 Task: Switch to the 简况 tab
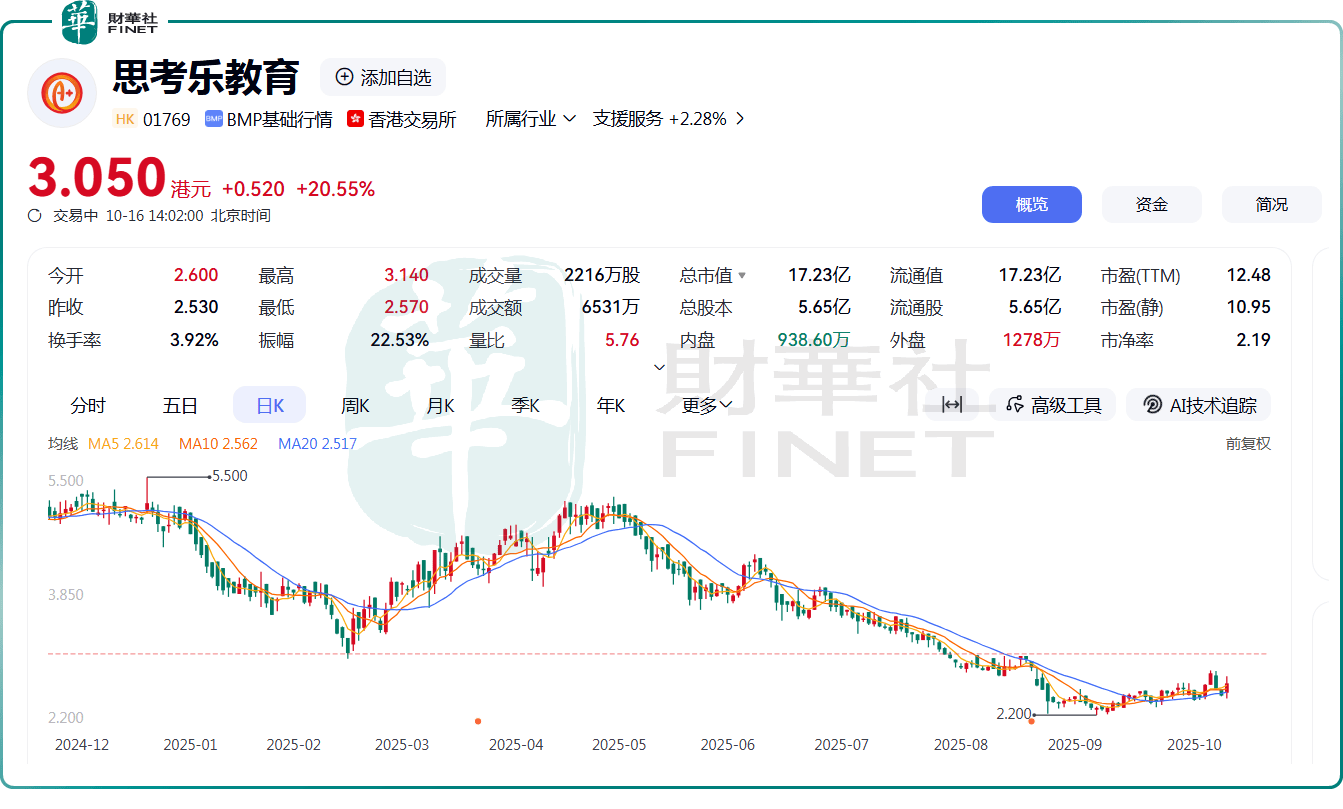pos(1271,204)
